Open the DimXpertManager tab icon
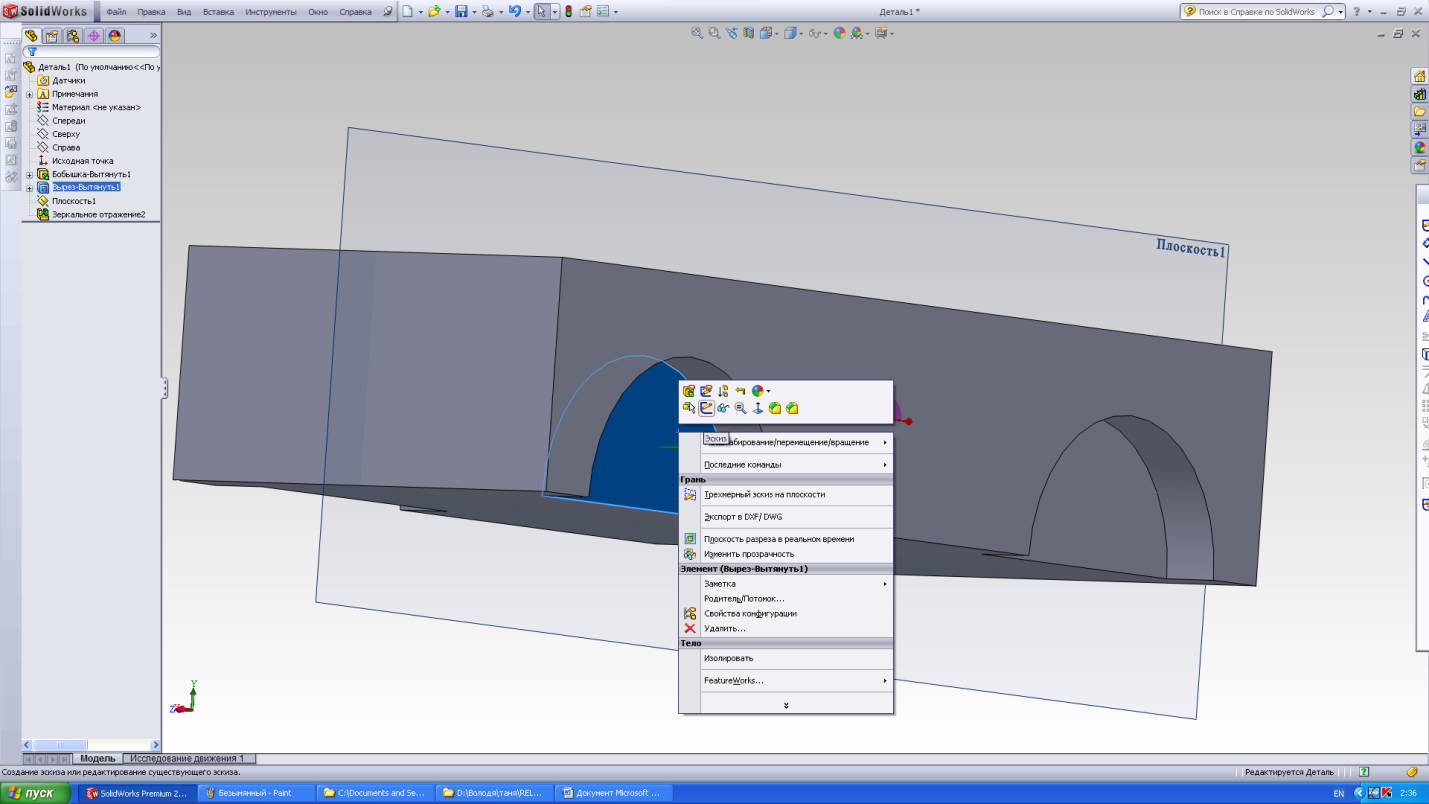Screen dimensions: 1429x804 [x=93, y=35]
